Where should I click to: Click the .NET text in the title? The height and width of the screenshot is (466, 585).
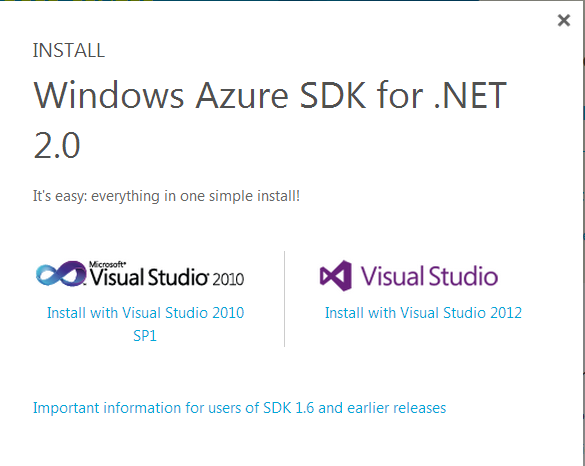(x=470, y=96)
